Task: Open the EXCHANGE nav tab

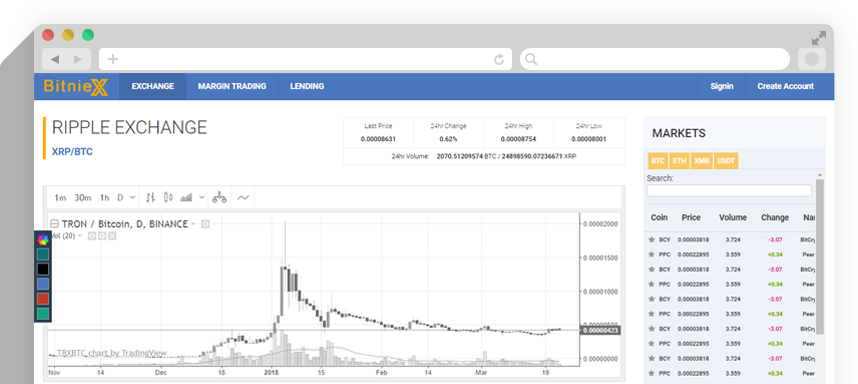Action: pos(153,86)
